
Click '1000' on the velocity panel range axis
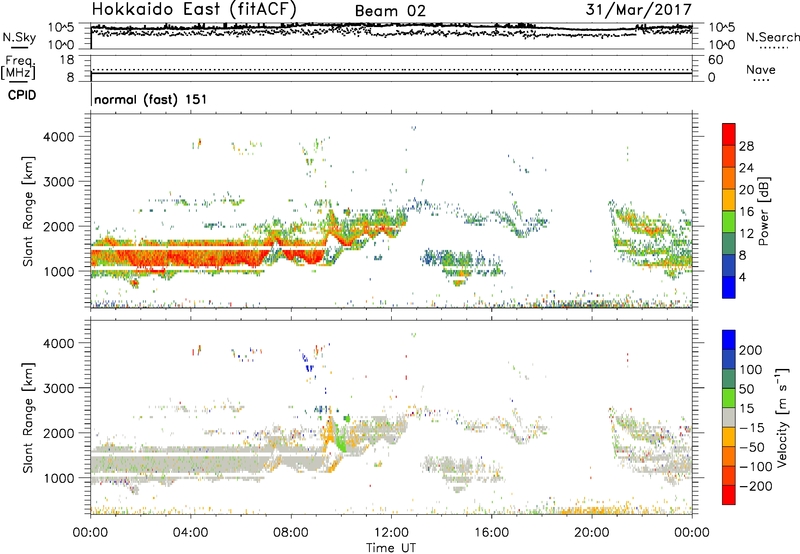59,478
